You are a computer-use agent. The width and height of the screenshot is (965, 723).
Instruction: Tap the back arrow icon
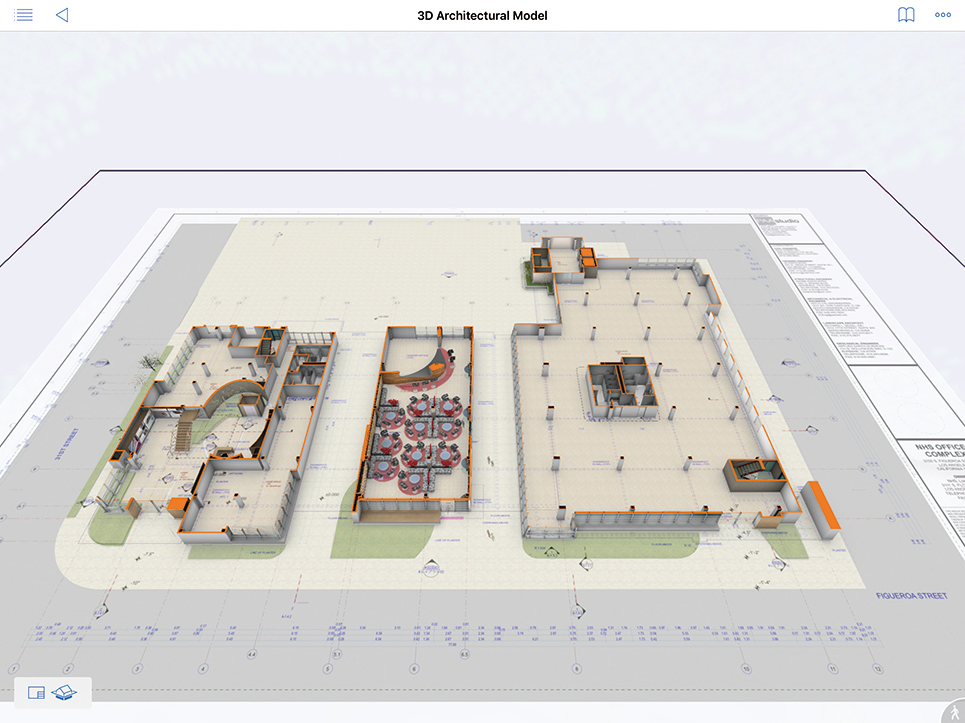click(62, 15)
